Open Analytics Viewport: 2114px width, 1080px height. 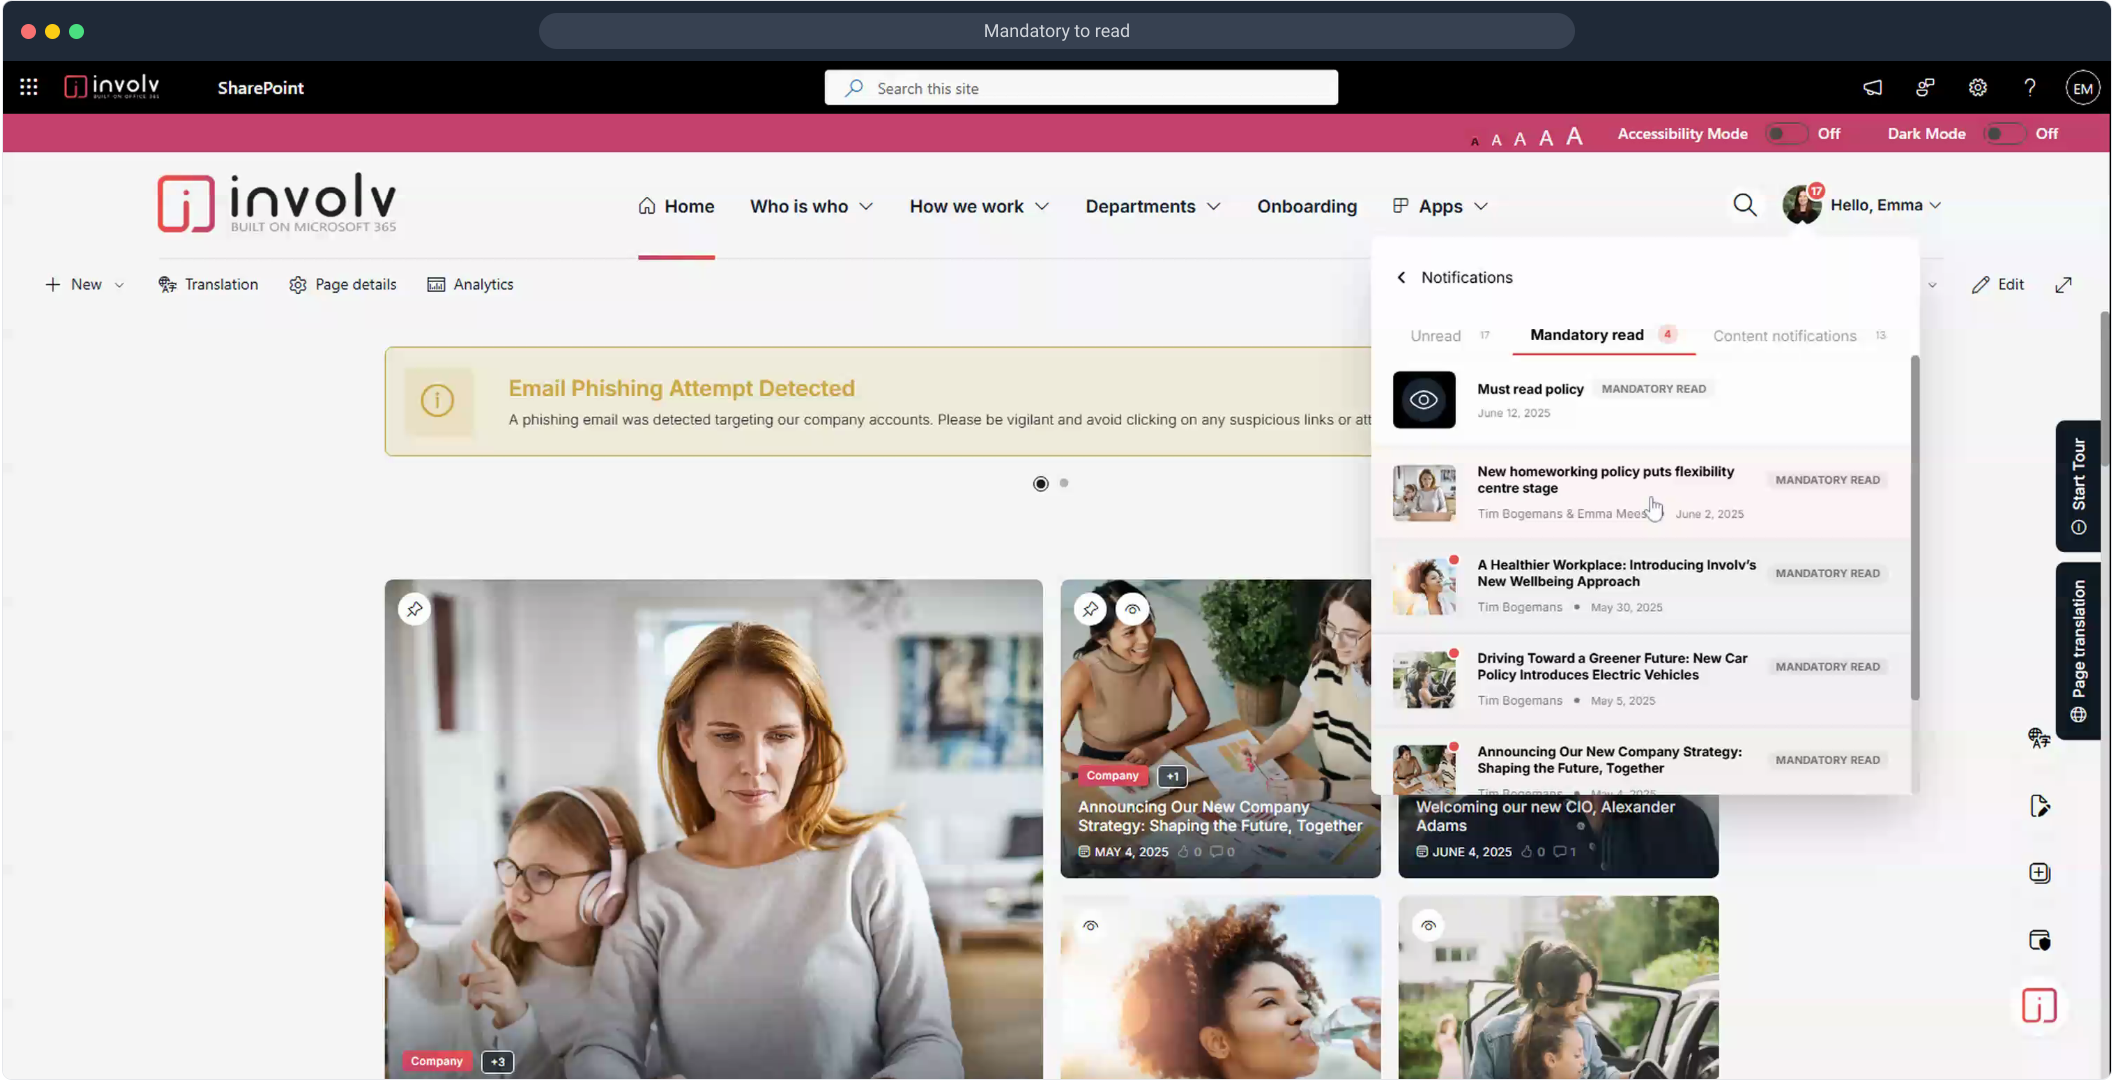pos(470,285)
